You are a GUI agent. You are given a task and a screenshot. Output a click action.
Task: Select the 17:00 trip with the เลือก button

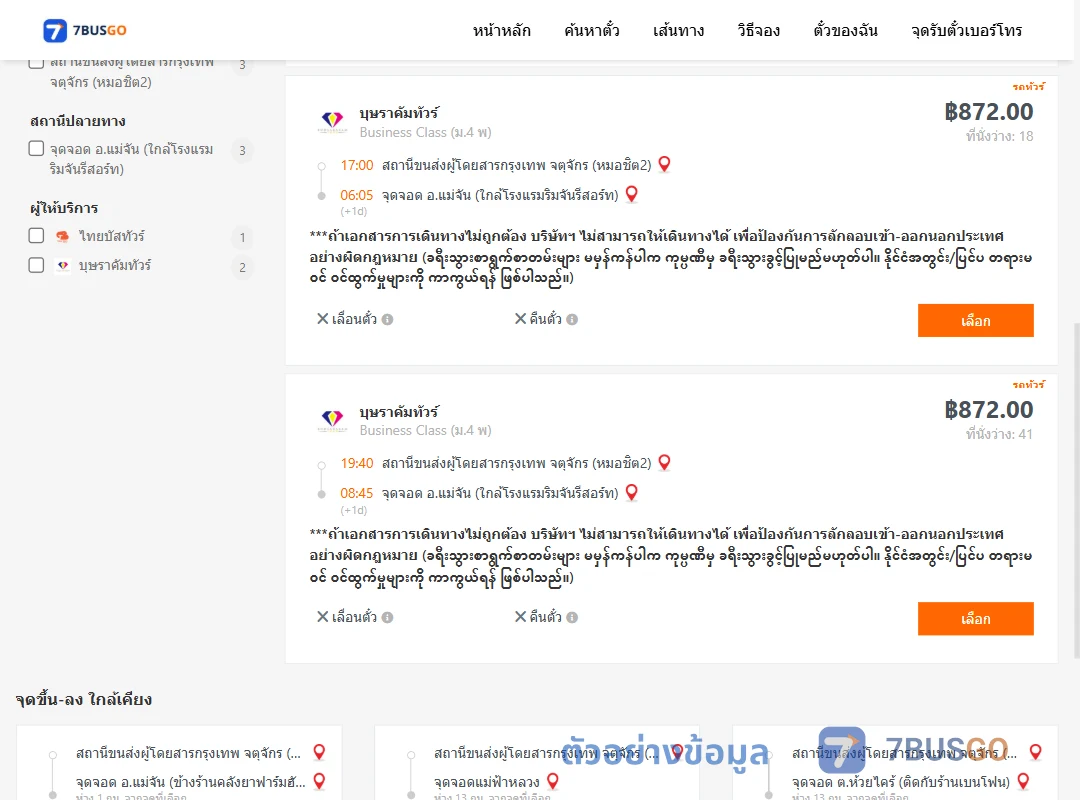[x=975, y=320]
